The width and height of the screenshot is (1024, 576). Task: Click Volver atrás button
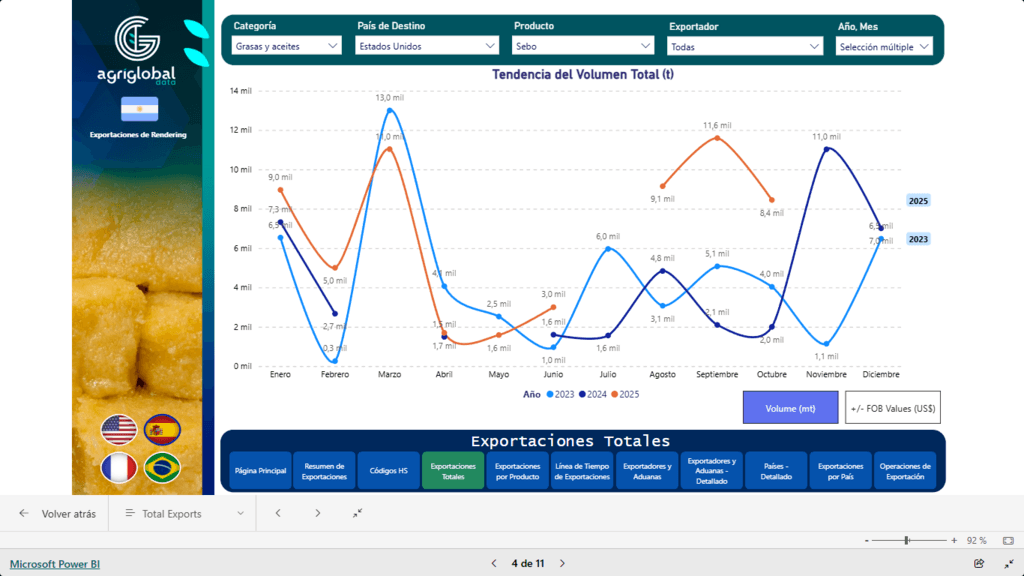[58, 513]
